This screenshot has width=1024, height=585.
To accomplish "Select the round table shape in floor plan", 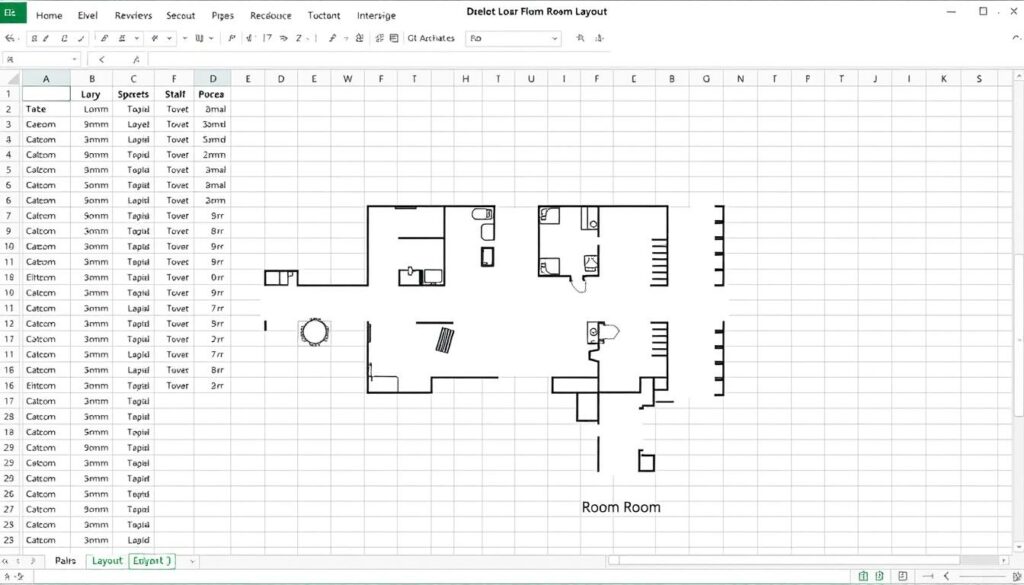I will [x=314, y=332].
